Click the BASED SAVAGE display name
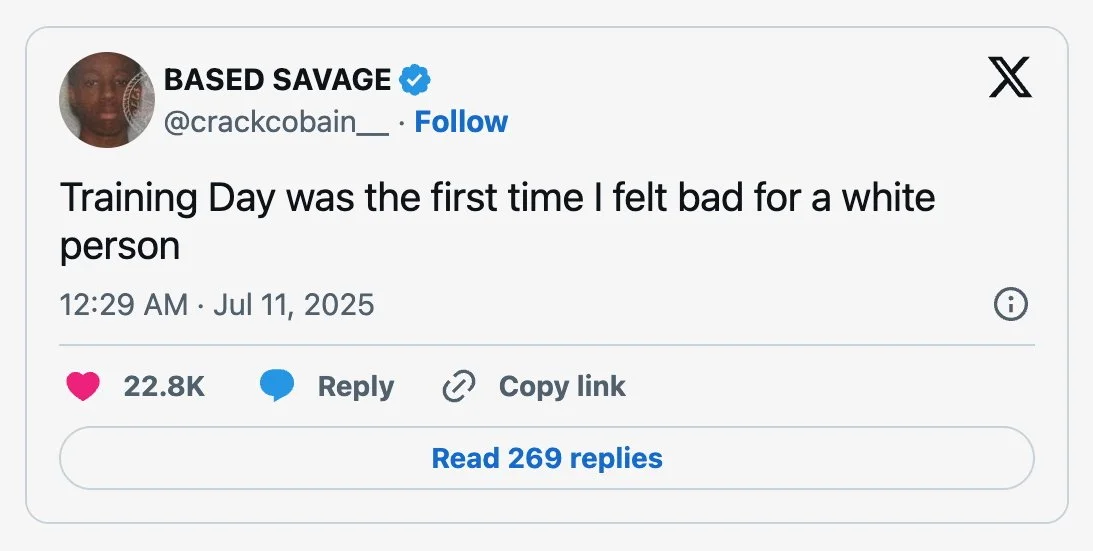The image size is (1093, 551). [x=277, y=78]
